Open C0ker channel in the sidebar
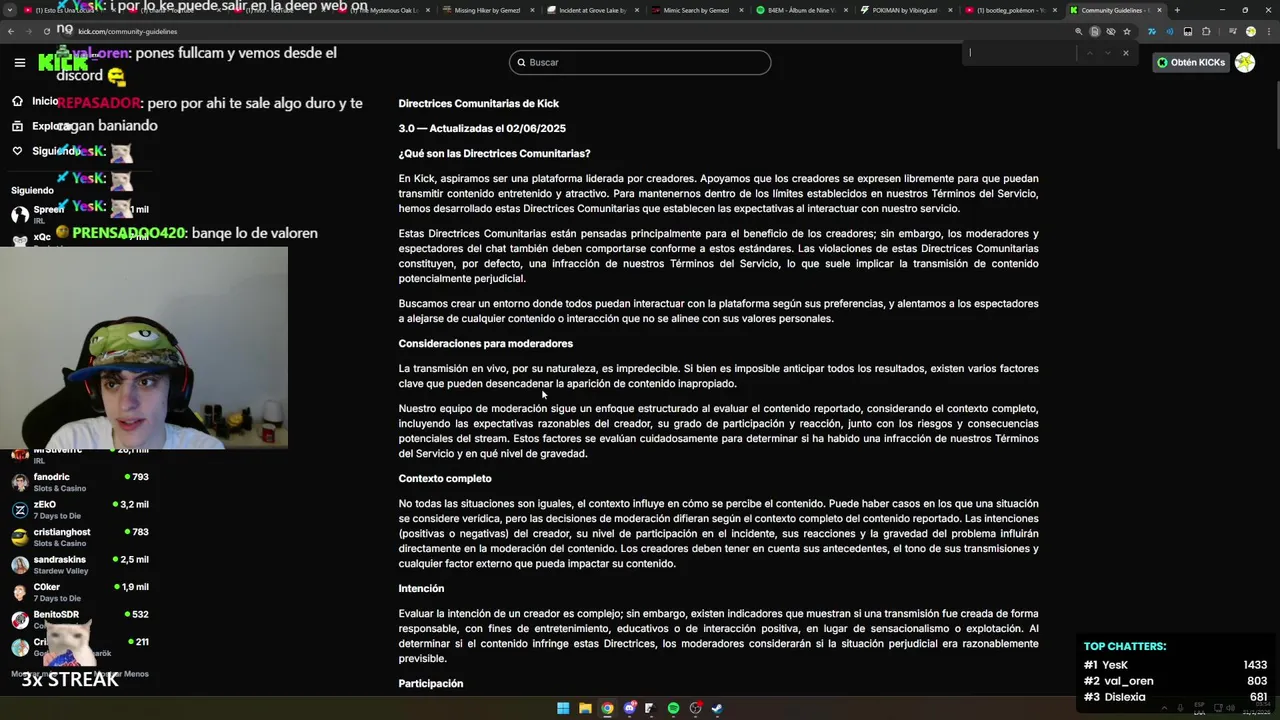Image resolution: width=1280 pixels, height=720 pixels. tap(79, 592)
